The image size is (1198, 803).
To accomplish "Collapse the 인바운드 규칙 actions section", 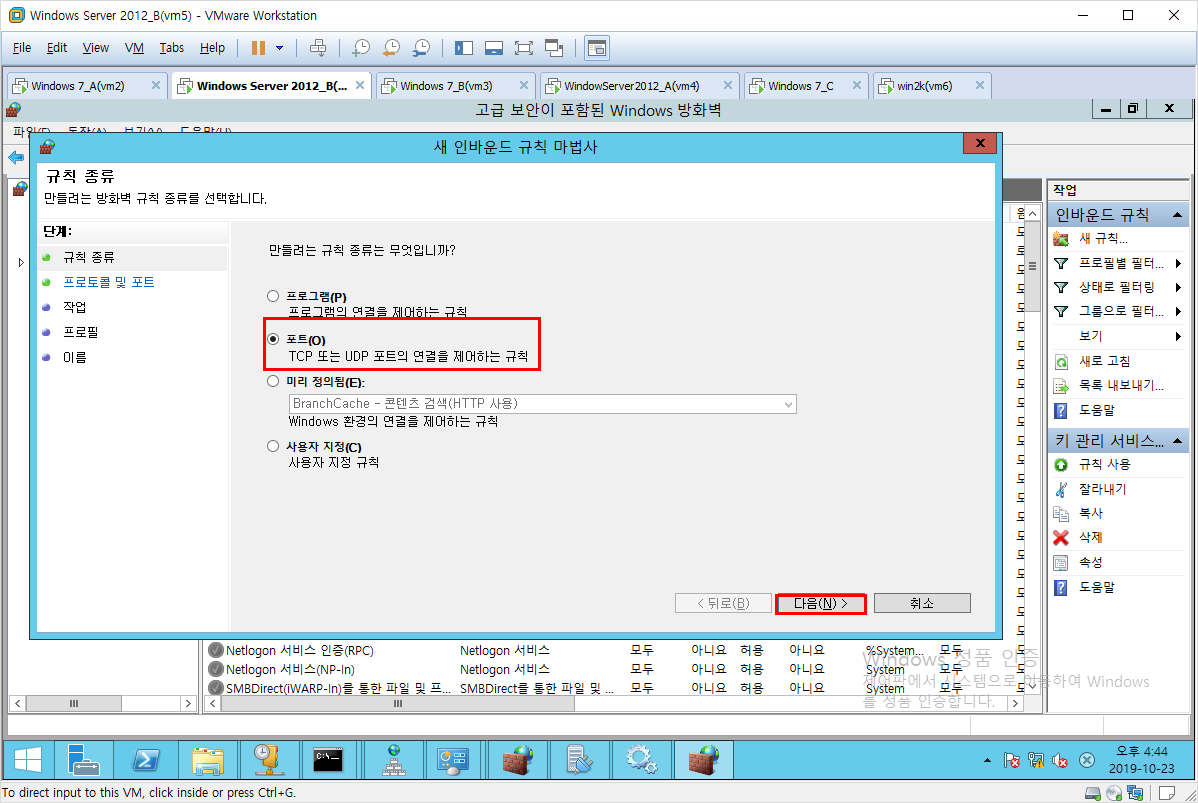I will [x=1177, y=215].
